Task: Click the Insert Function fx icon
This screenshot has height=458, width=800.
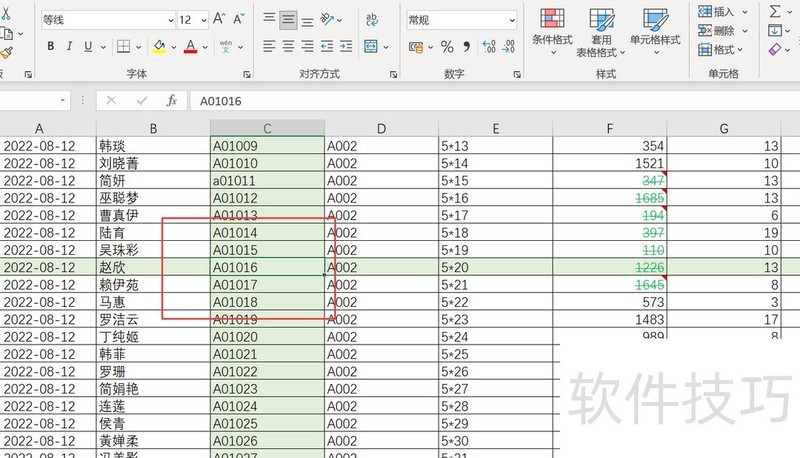Action: click(x=172, y=100)
